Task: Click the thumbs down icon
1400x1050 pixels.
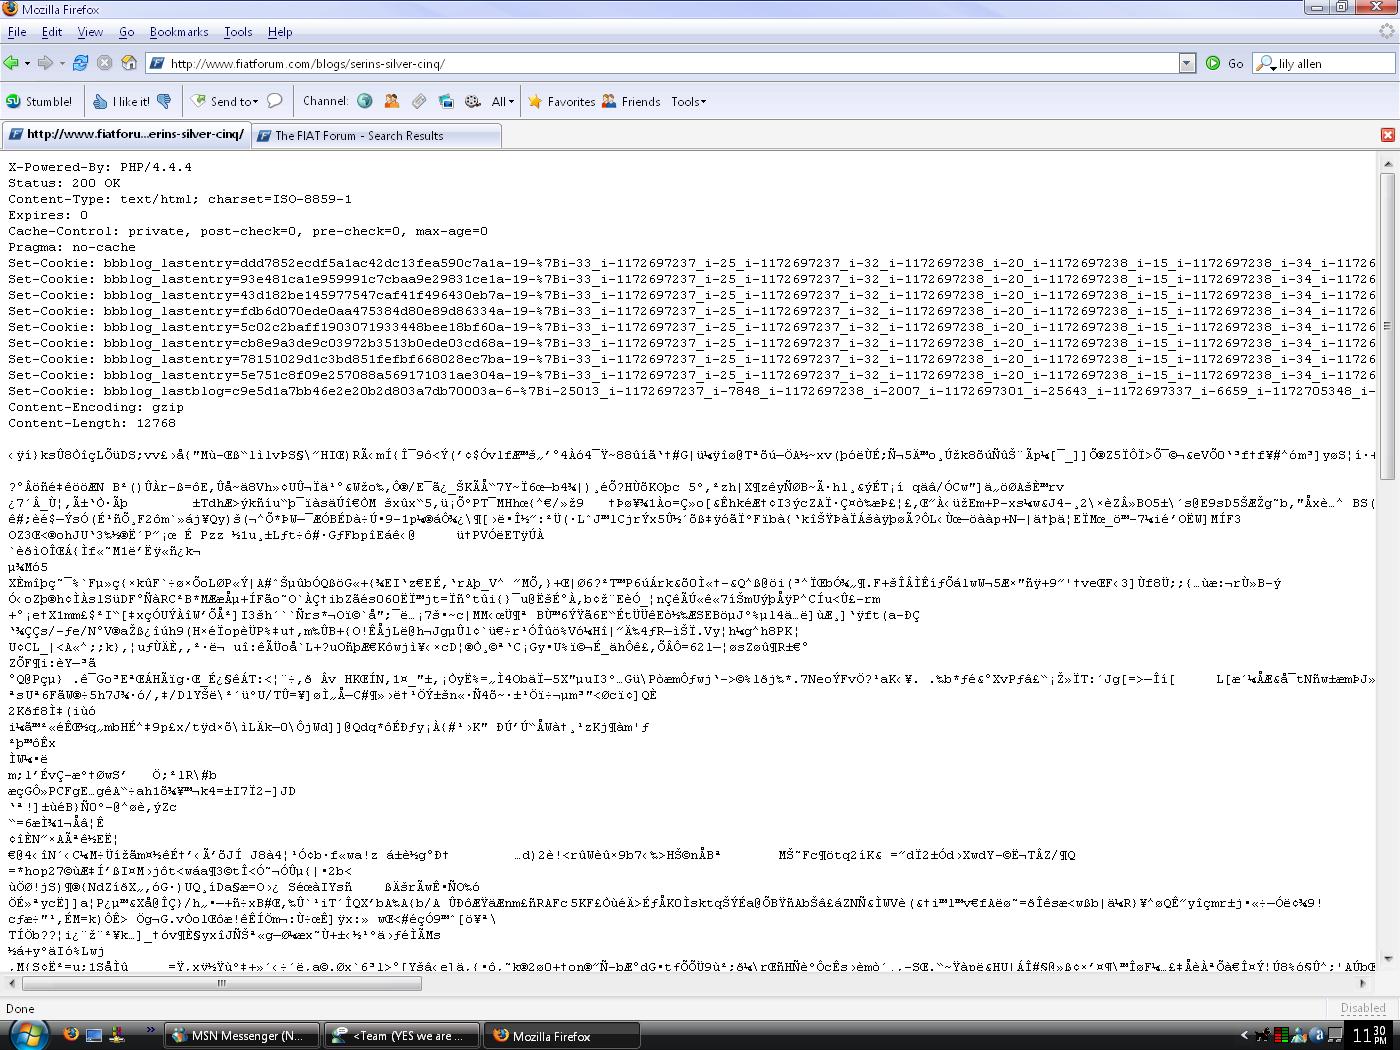Action: click(x=165, y=101)
